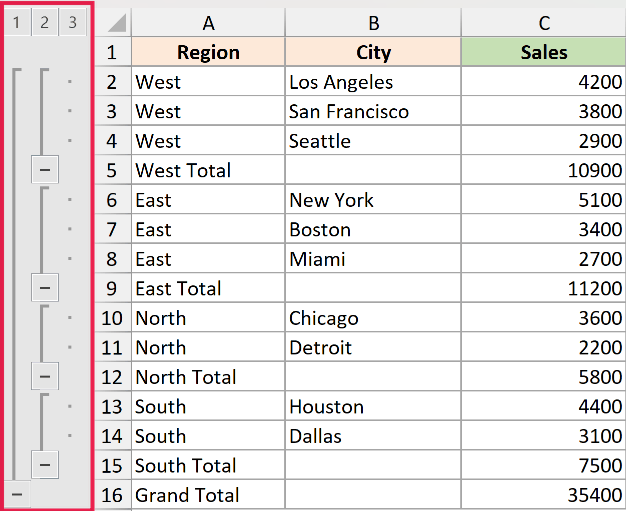This screenshot has height=511, width=626.
Task: Click the Region header cell
Action: point(208,52)
